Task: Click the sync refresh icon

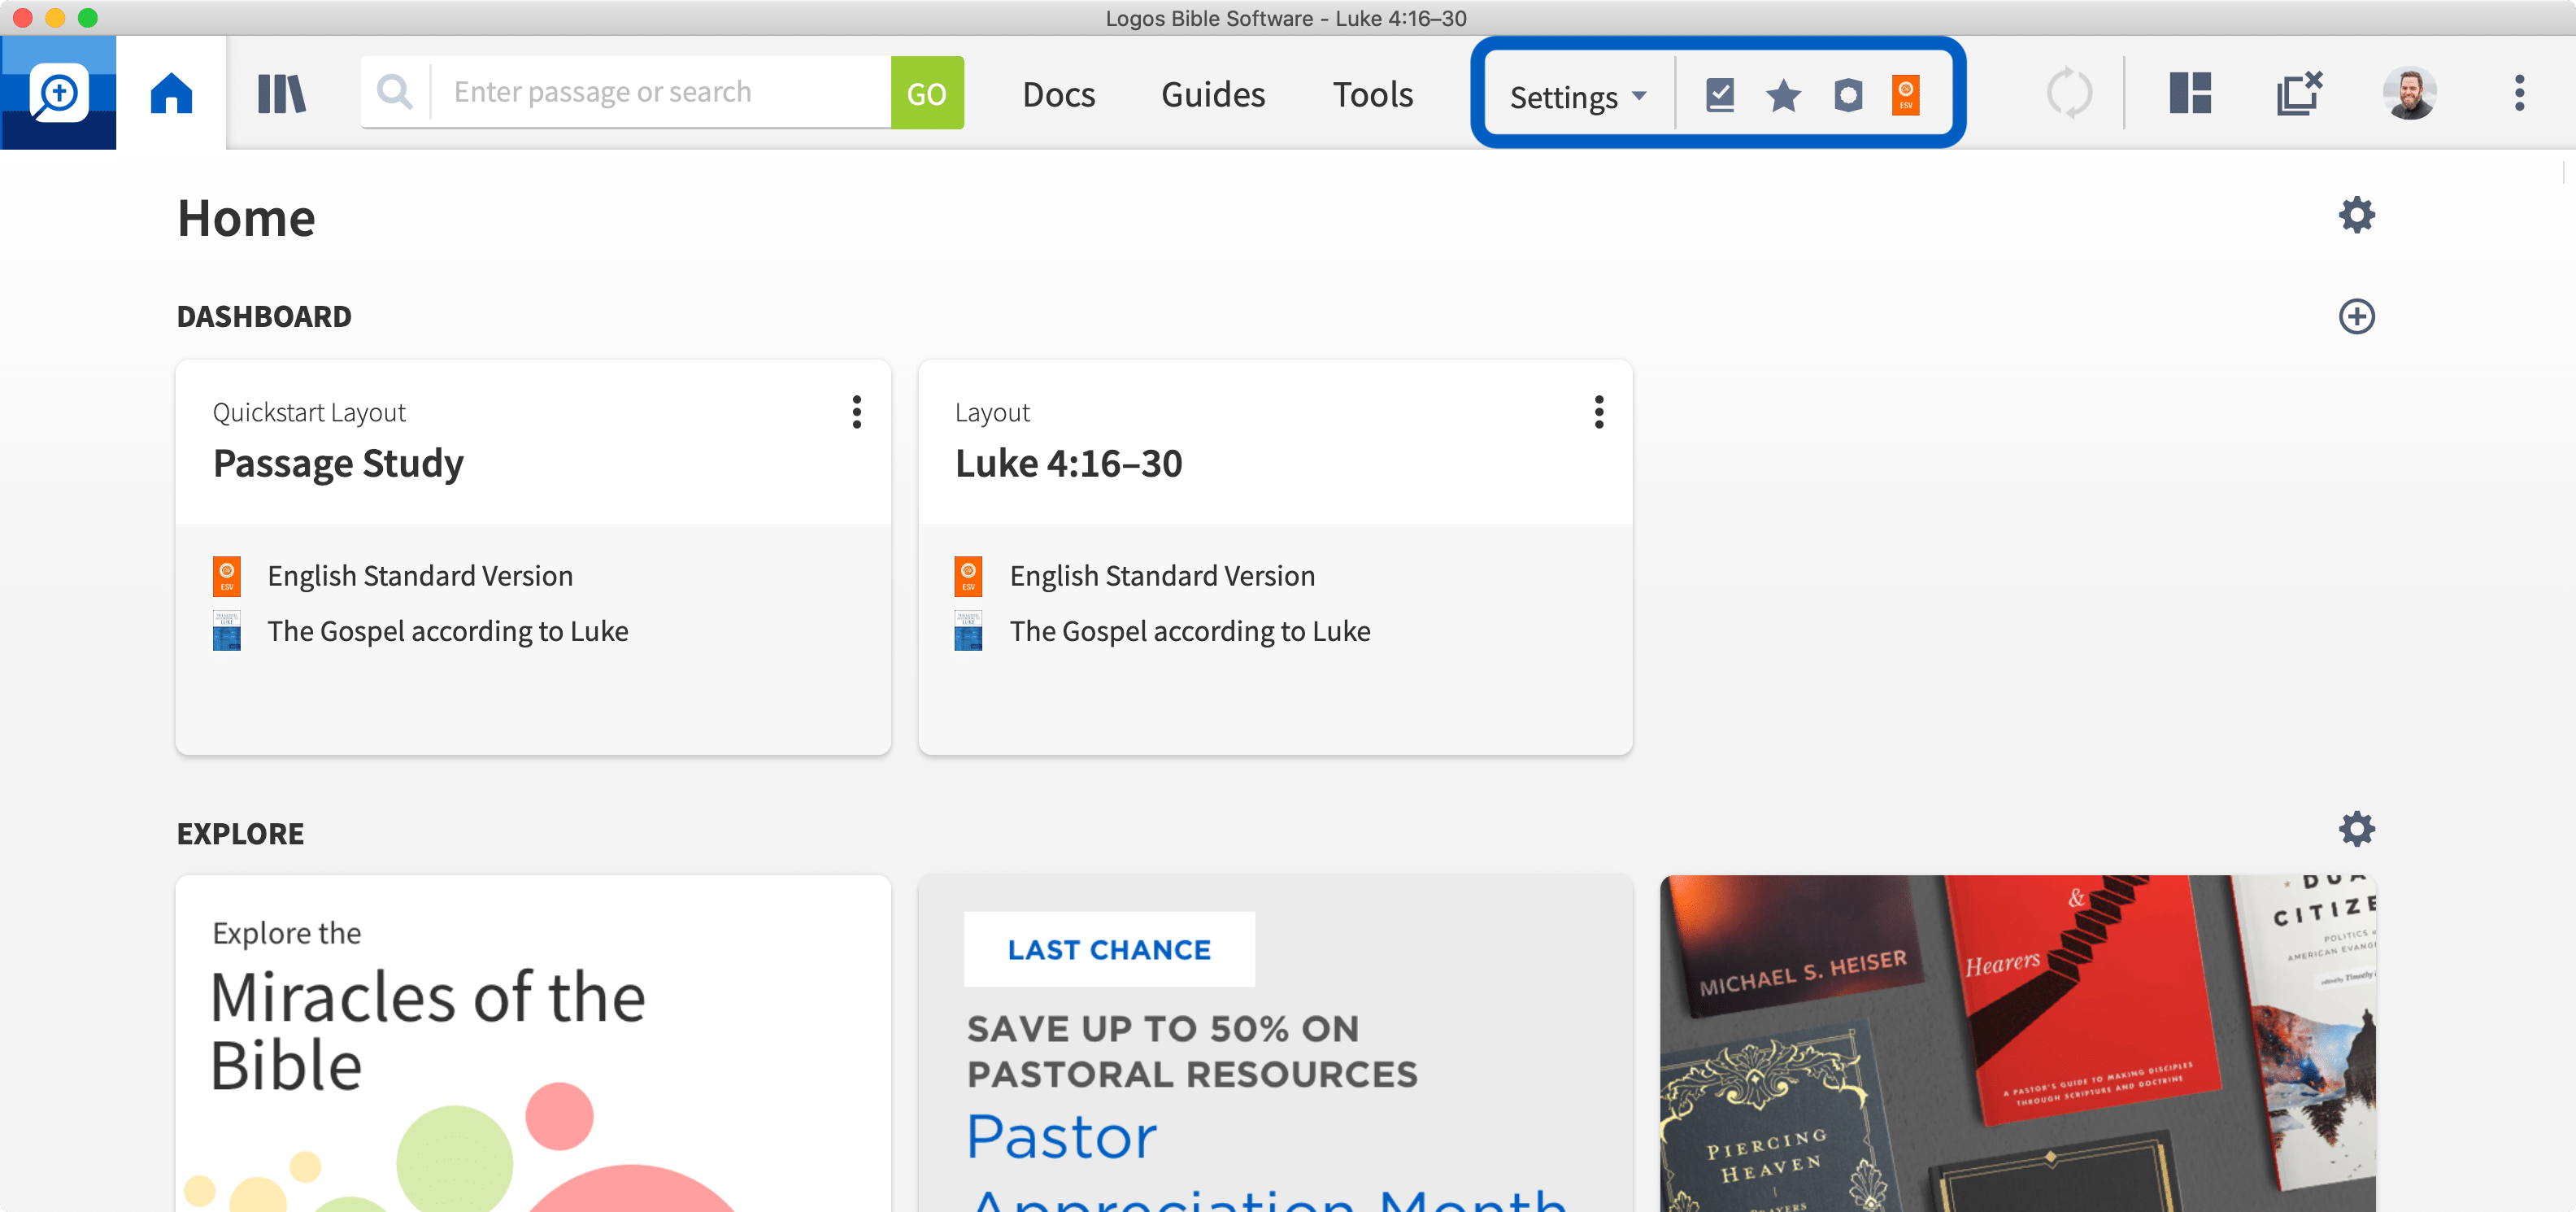Action: click(x=2069, y=93)
